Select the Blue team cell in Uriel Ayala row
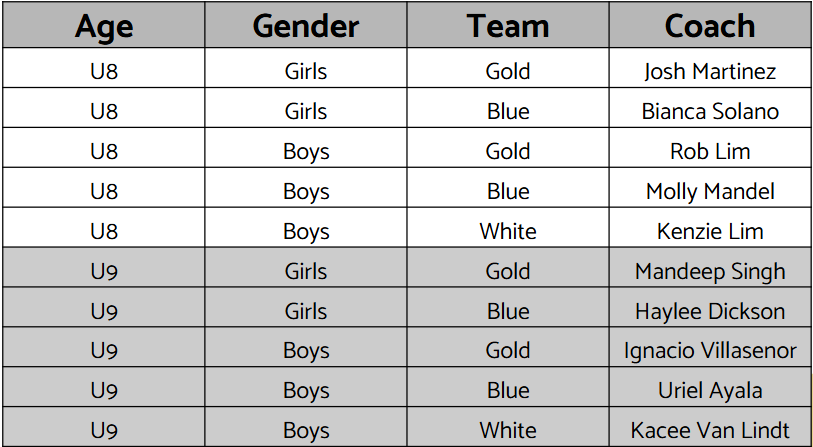This screenshot has width=813, height=447. [508, 387]
